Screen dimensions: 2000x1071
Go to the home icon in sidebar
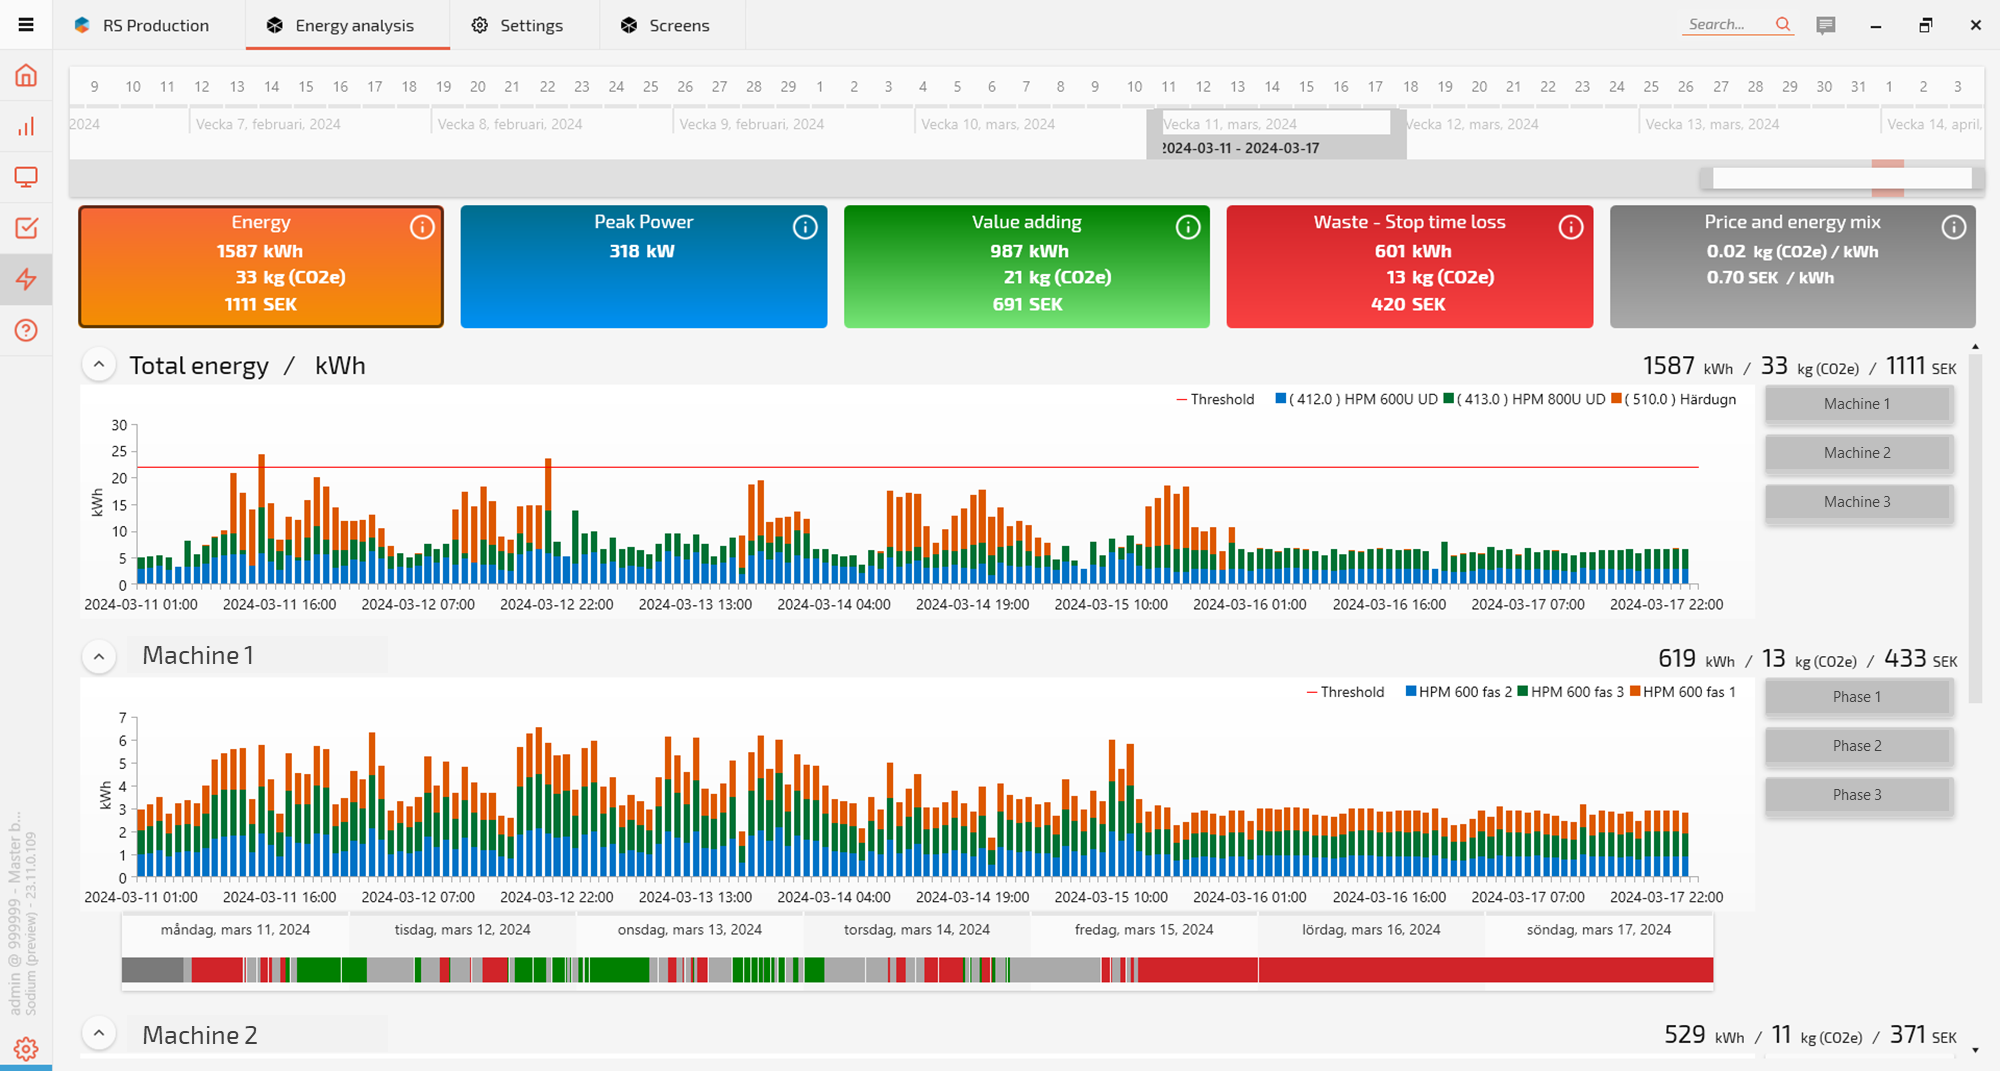pyautogui.click(x=26, y=76)
